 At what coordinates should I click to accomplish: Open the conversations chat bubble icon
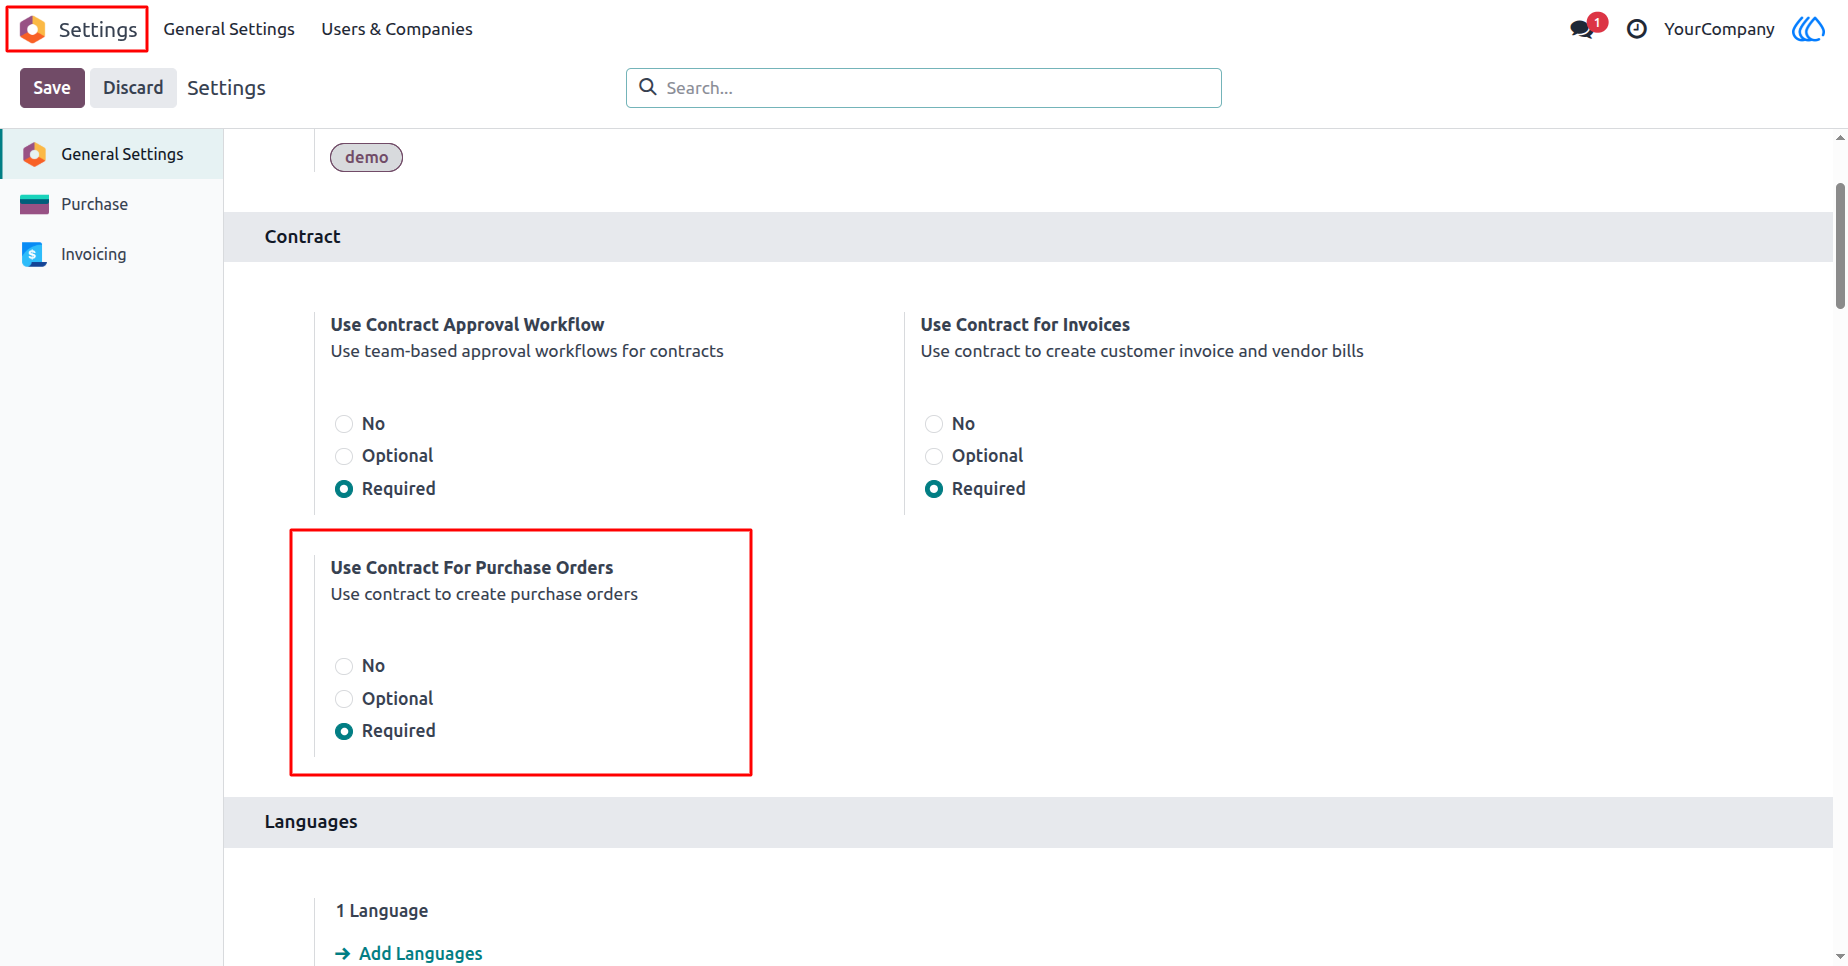(1582, 29)
